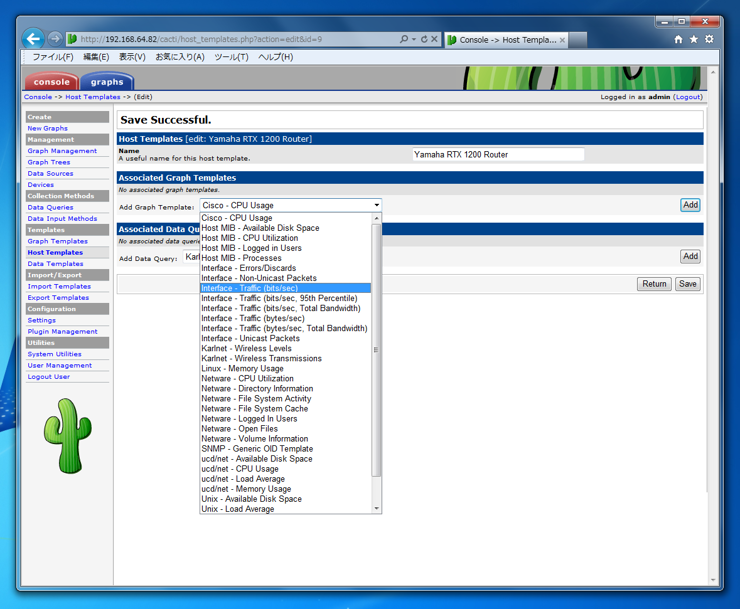Close the Console -> Host Templates browser tab
This screenshot has width=740, height=609.
pos(562,40)
